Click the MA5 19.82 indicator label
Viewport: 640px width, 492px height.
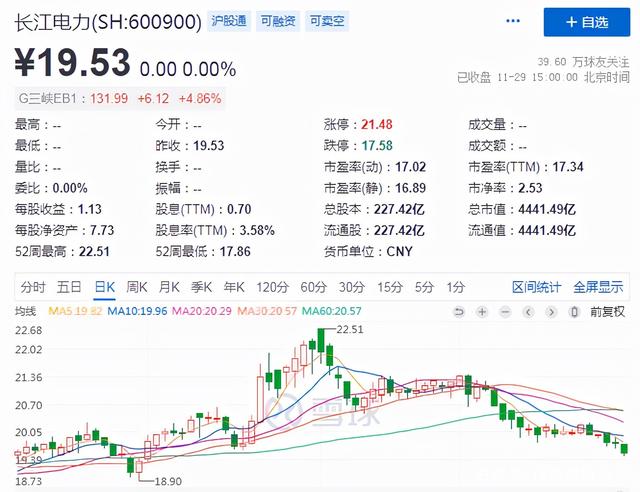point(75,311)
